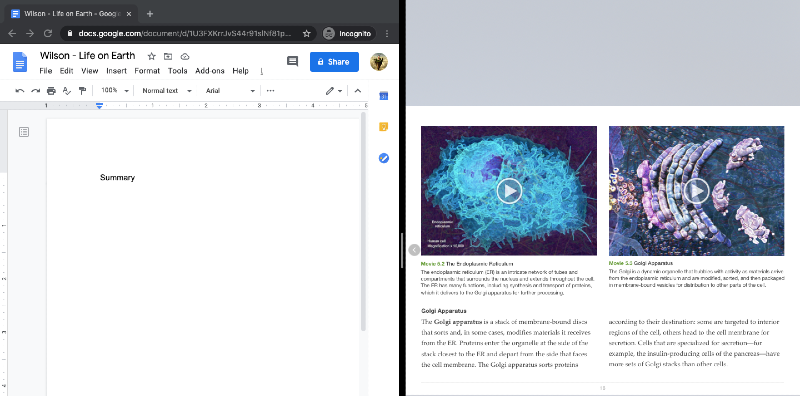
Task: Close the Wilson - Life on Earth tab
Action: (x=129, y=14)
